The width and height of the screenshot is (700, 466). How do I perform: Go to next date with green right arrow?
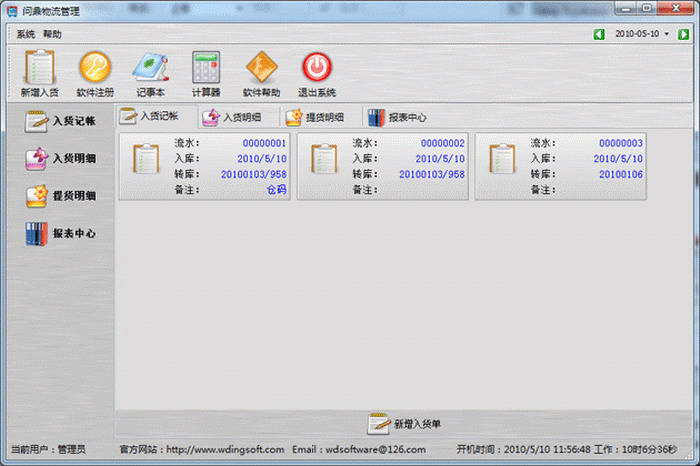pos(683,34)
